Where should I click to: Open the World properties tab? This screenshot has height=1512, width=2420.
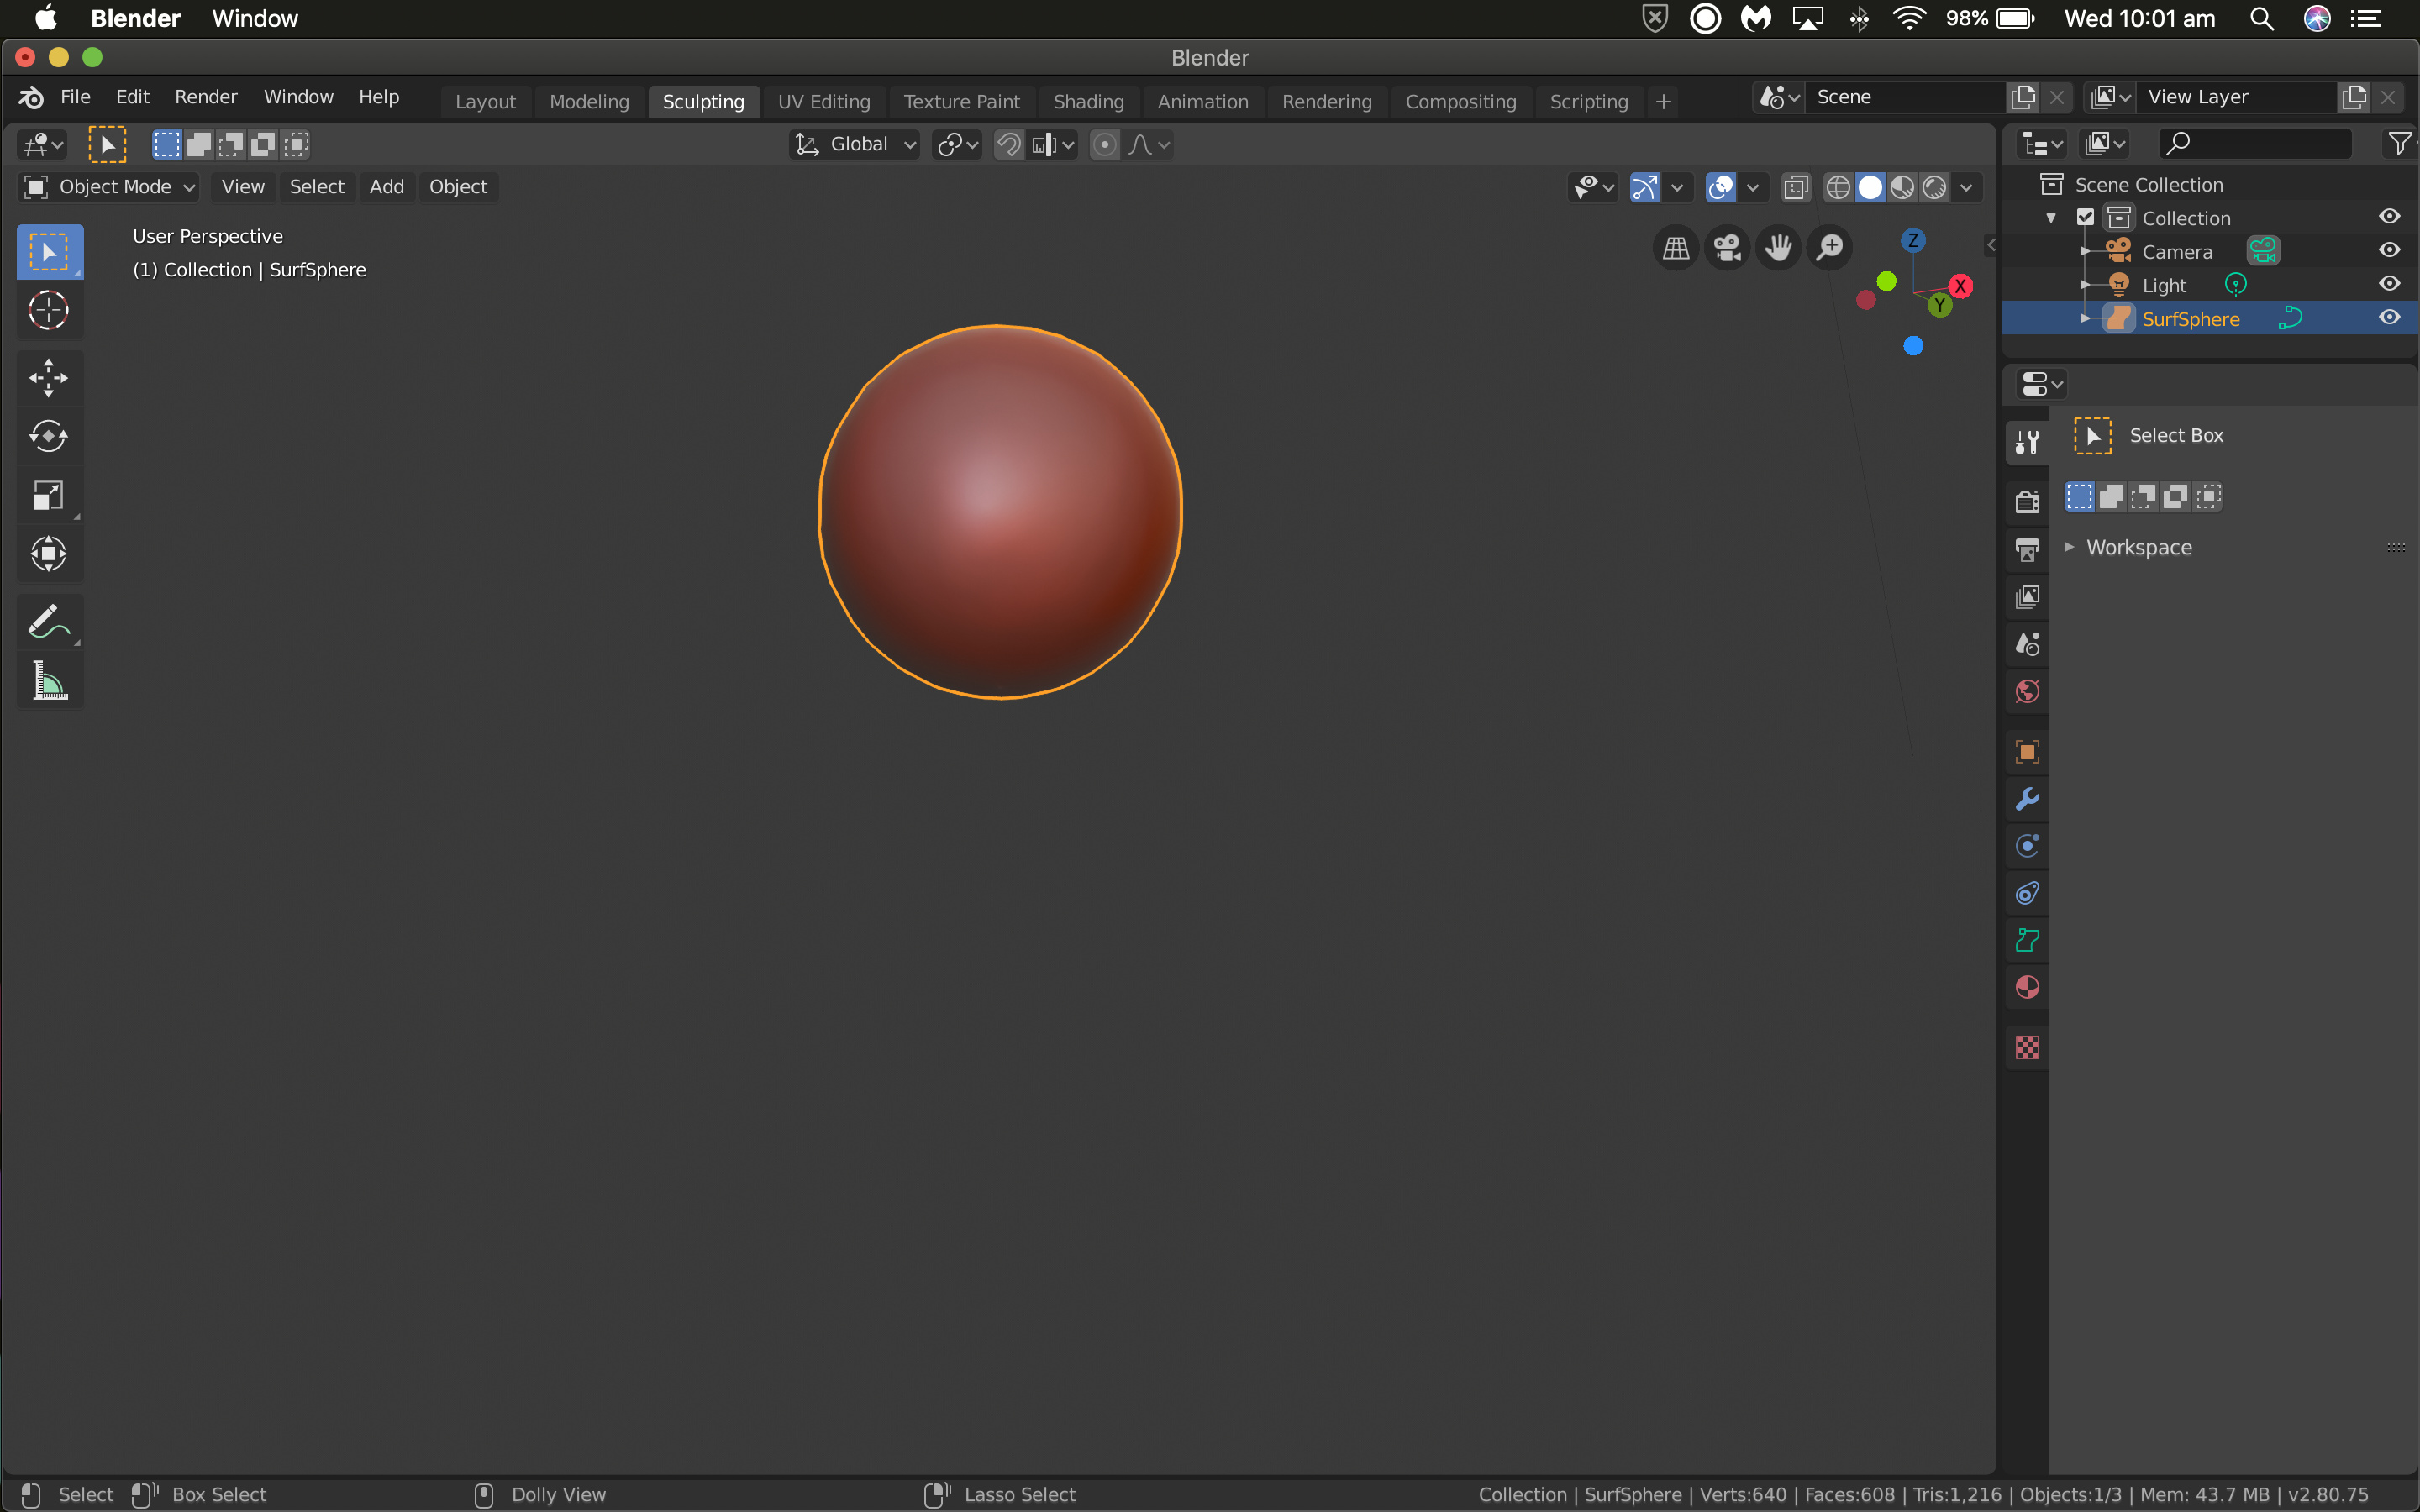[2027, 691]
